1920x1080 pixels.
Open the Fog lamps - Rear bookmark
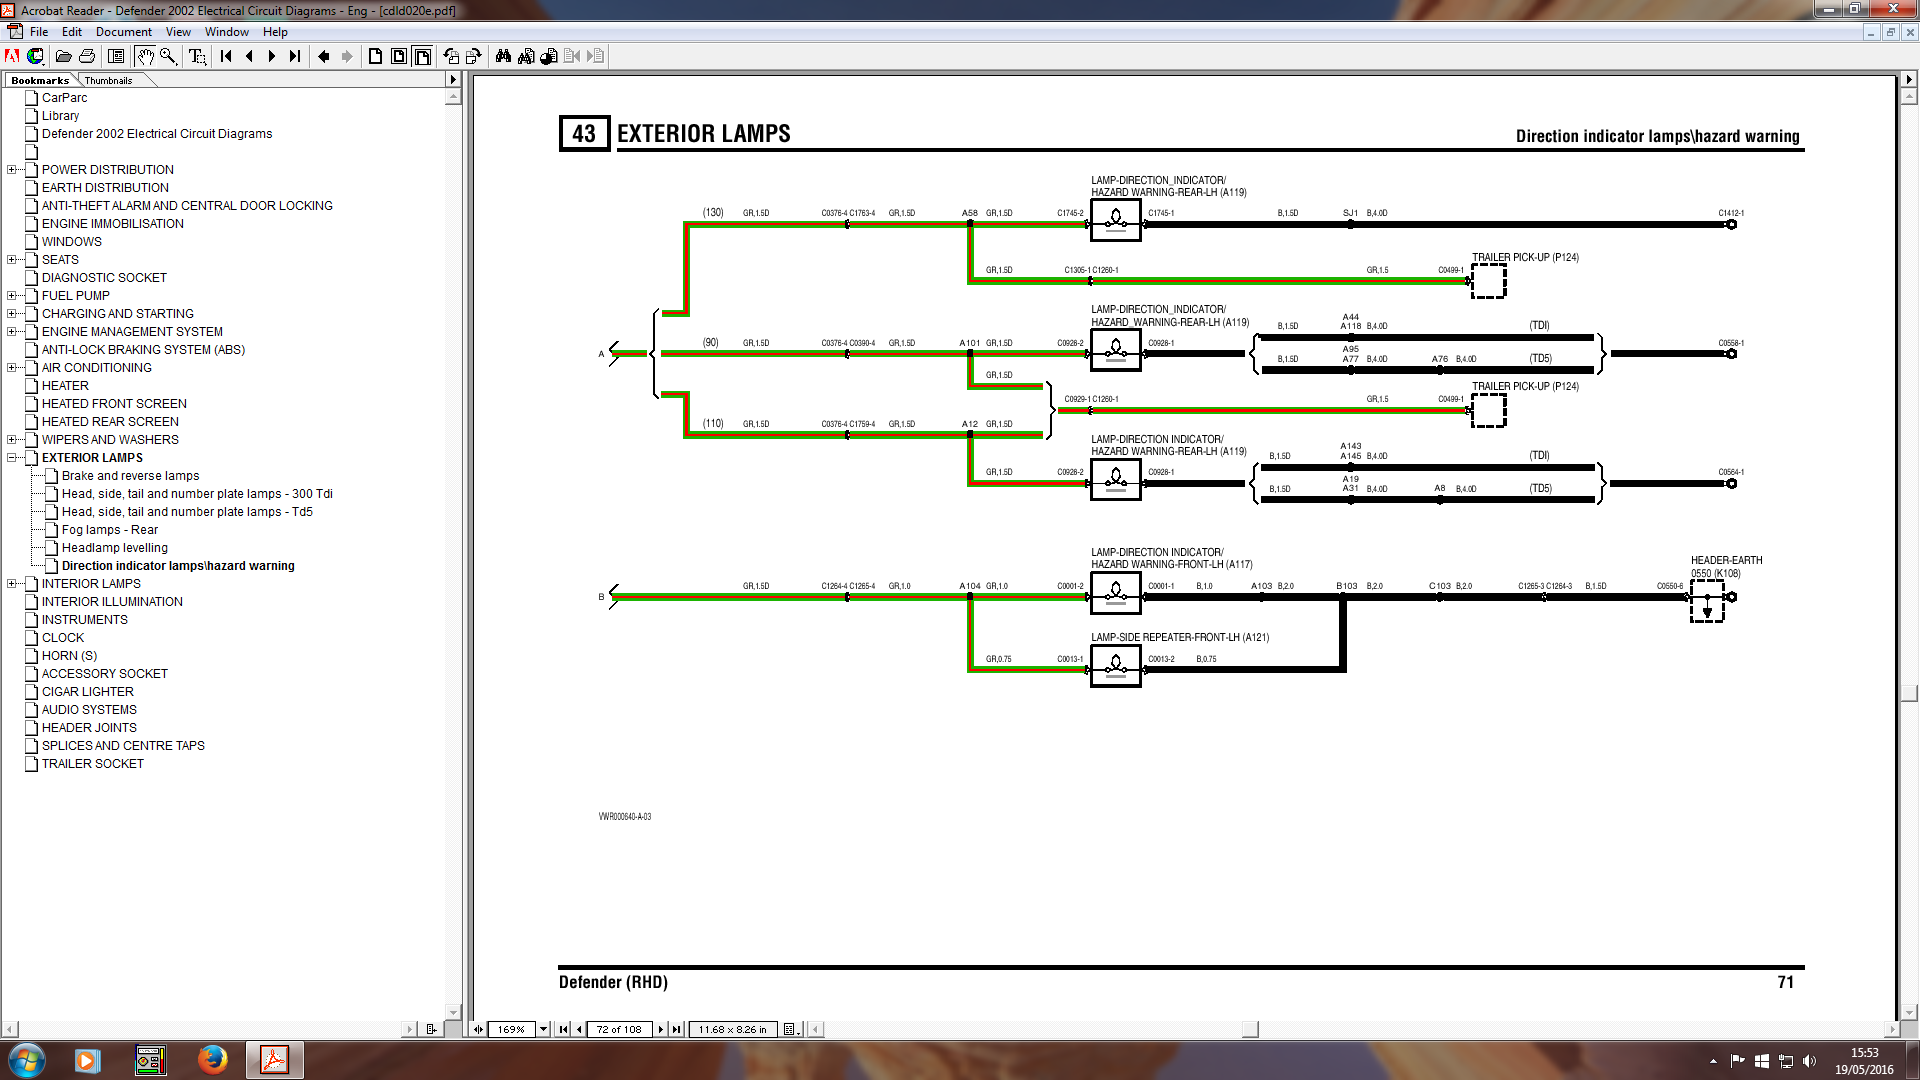tap(110, 530)
